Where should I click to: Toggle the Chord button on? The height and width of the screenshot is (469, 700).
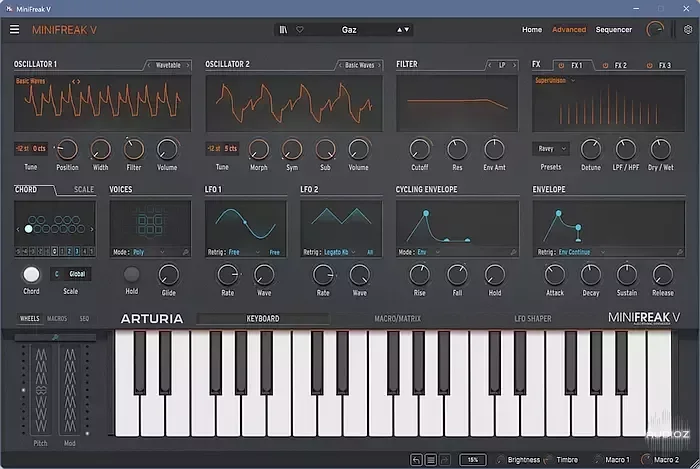(31, 274)
